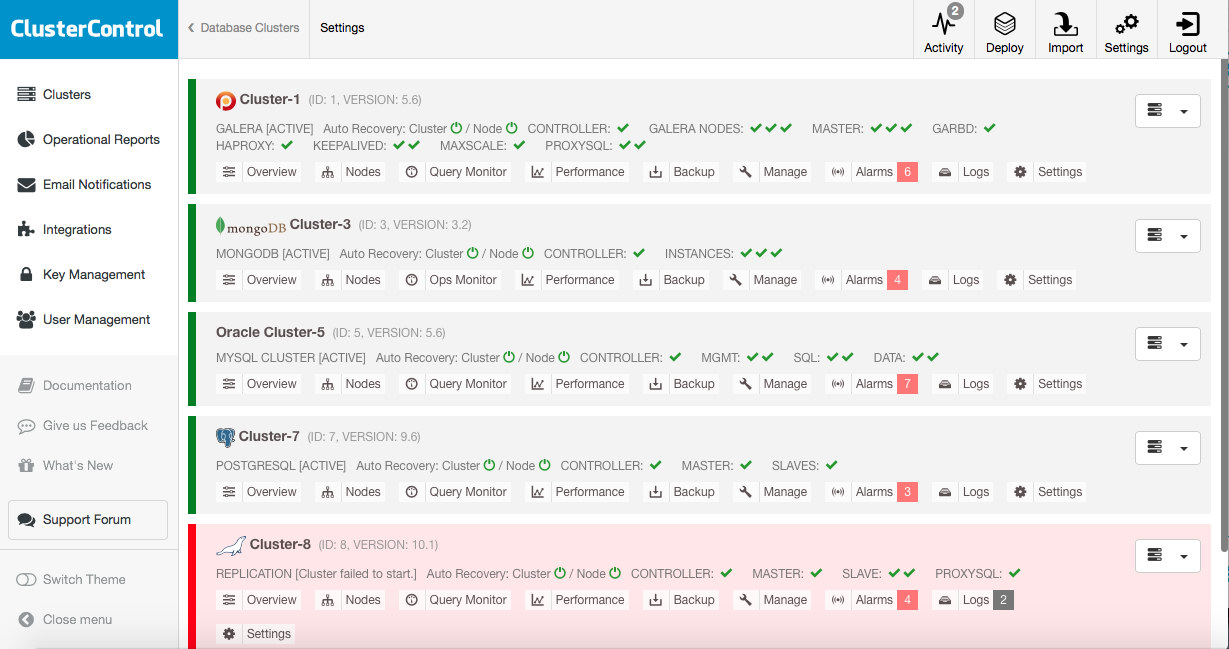Viewport: 1229px width, 649px height.
Task: Click Close menu in sidebar
Action: pos(66,619)
